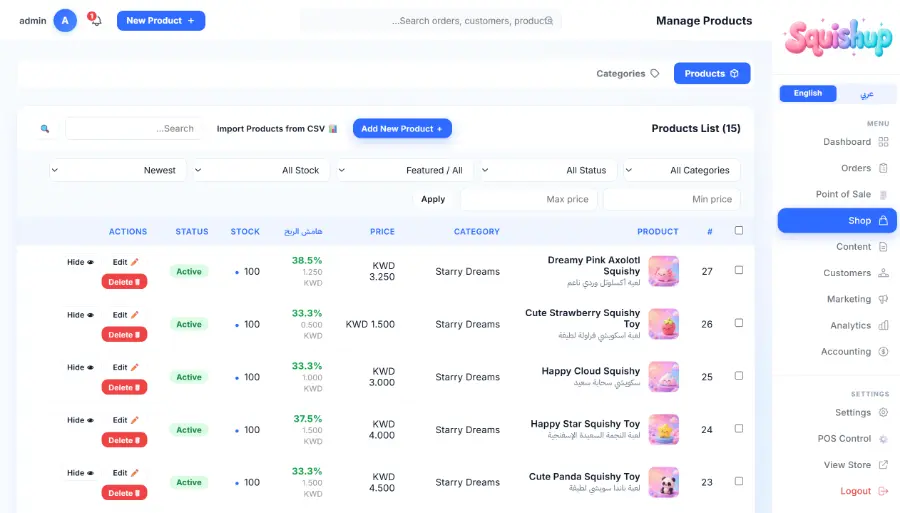Screen dimensions: 900x513
Task: Select the checkbox for Cute Panda Squishy Toy
Action: click(x=739, y=481)
